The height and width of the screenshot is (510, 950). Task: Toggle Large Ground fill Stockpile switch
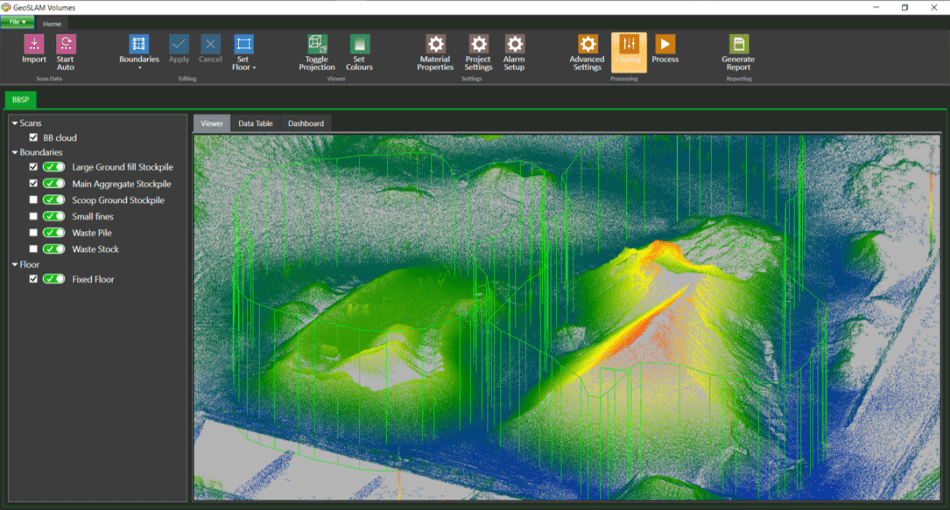click(54, 167)
